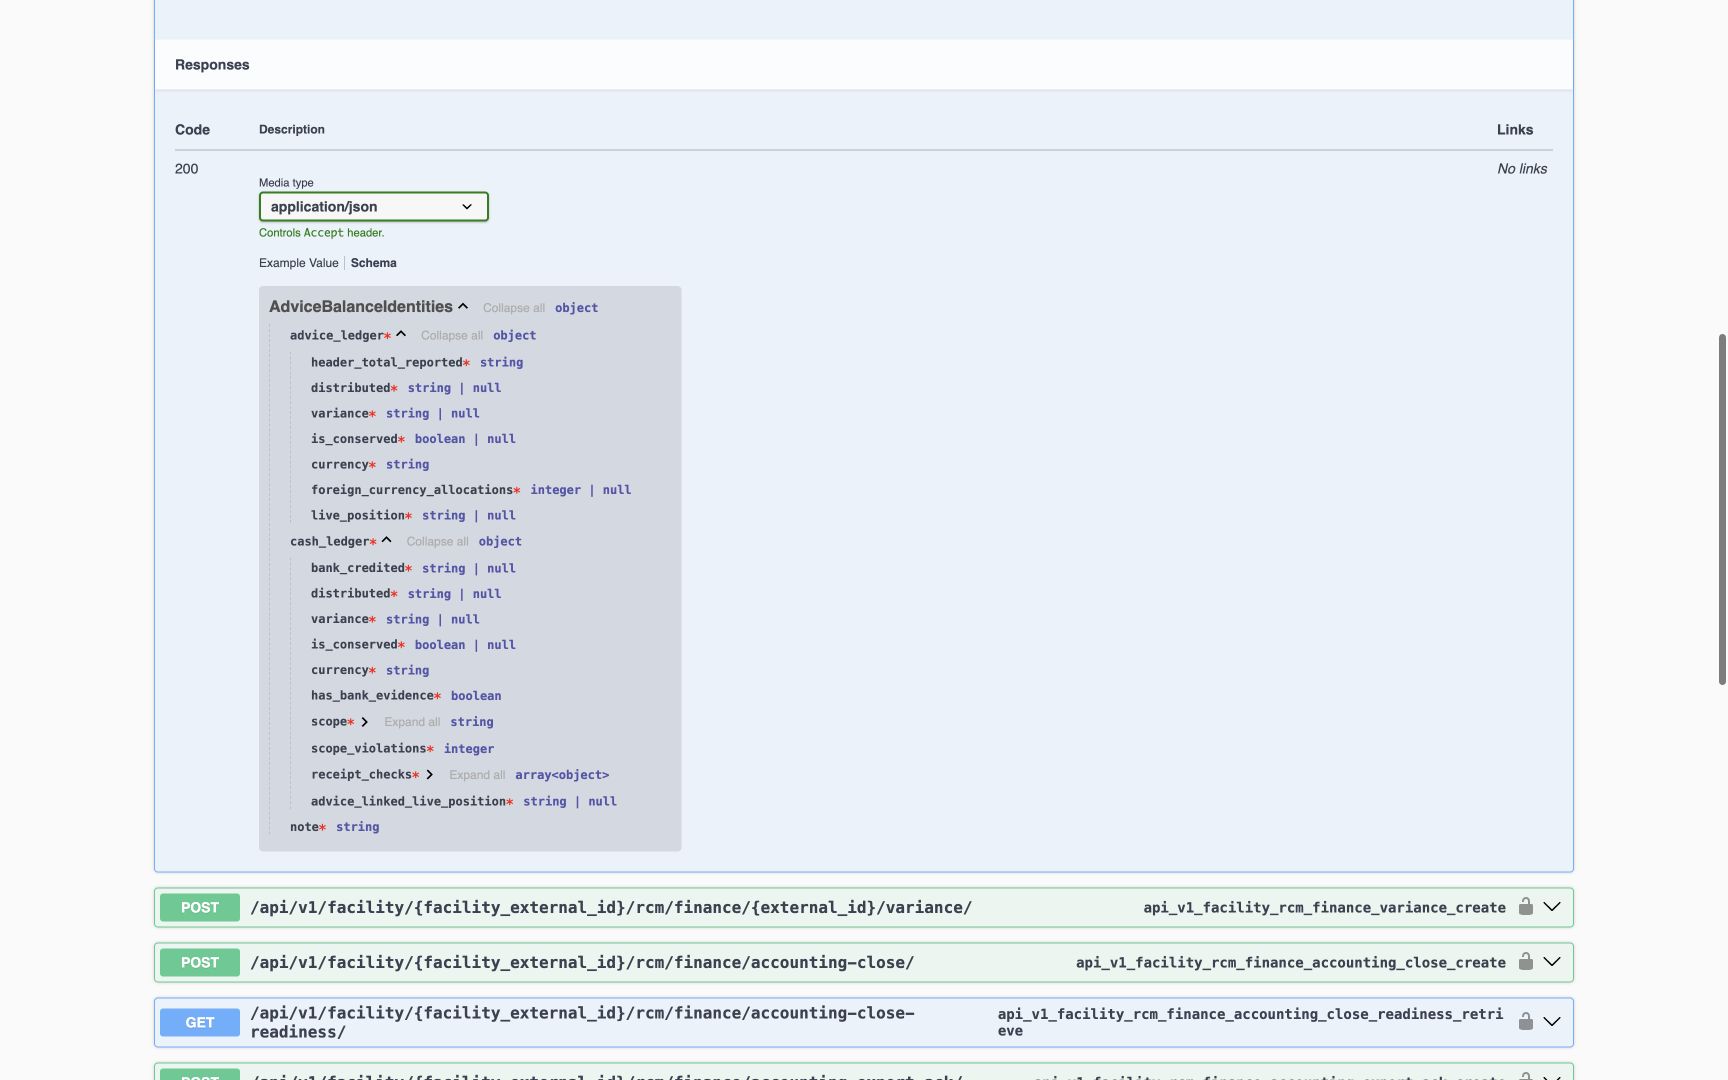Screen dimensions: 1728x1080
Task: Click bank_credited property name
Action: pos(357,568)
